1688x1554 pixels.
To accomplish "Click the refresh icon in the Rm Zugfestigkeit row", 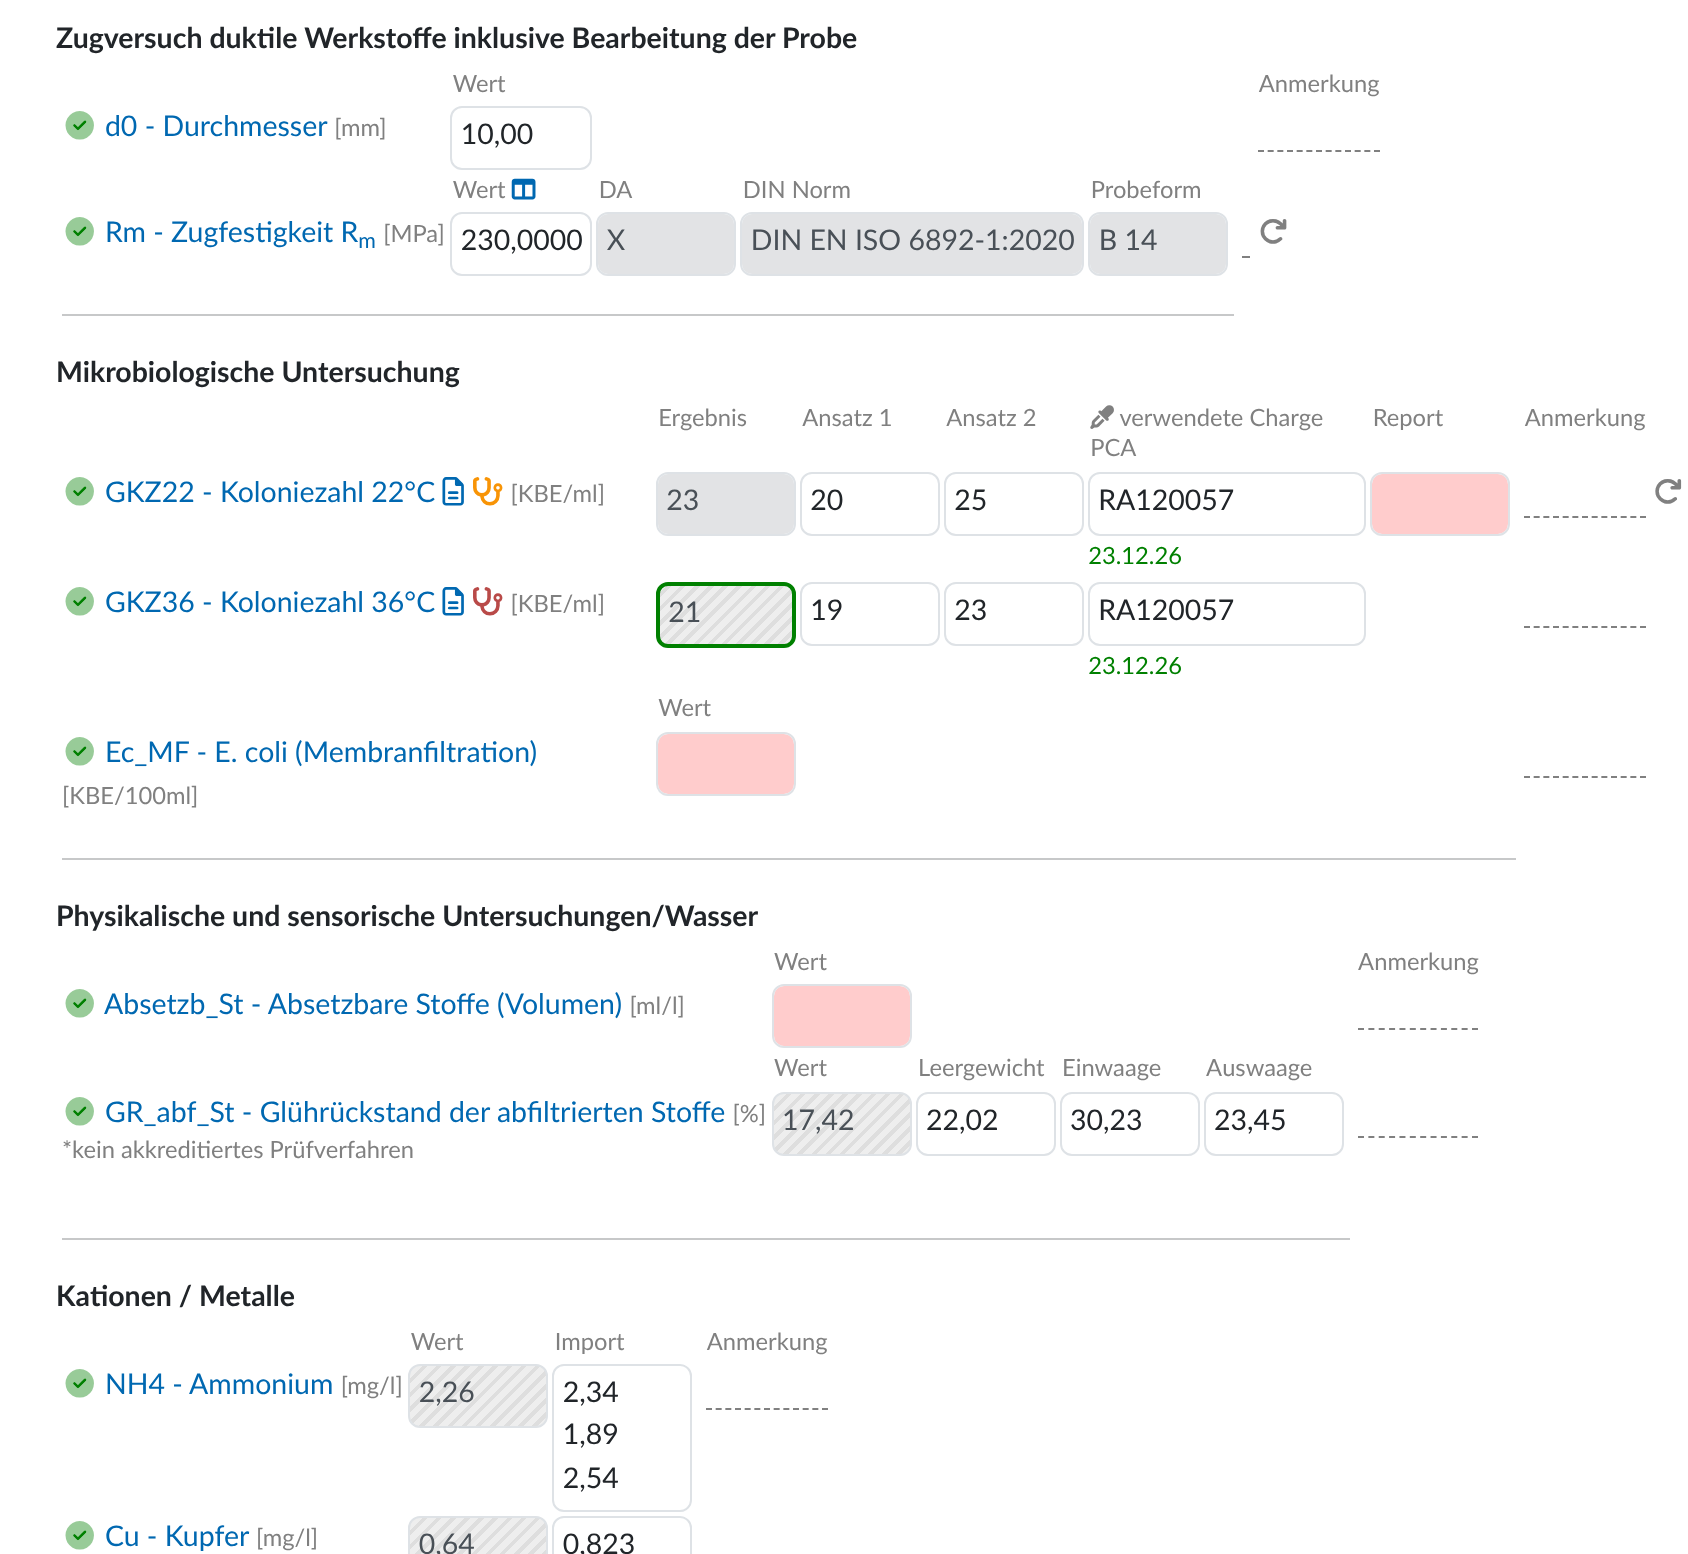I will [1273, 232].
